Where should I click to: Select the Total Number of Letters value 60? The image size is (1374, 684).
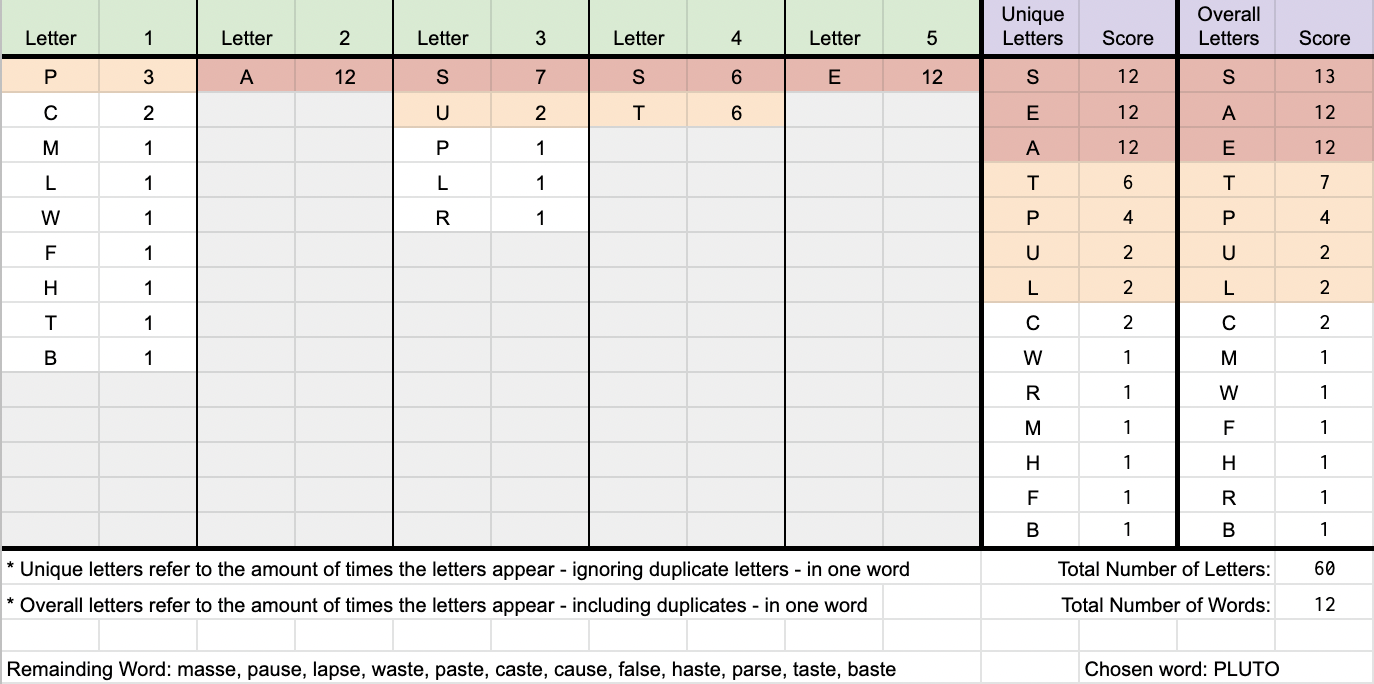1324,569
